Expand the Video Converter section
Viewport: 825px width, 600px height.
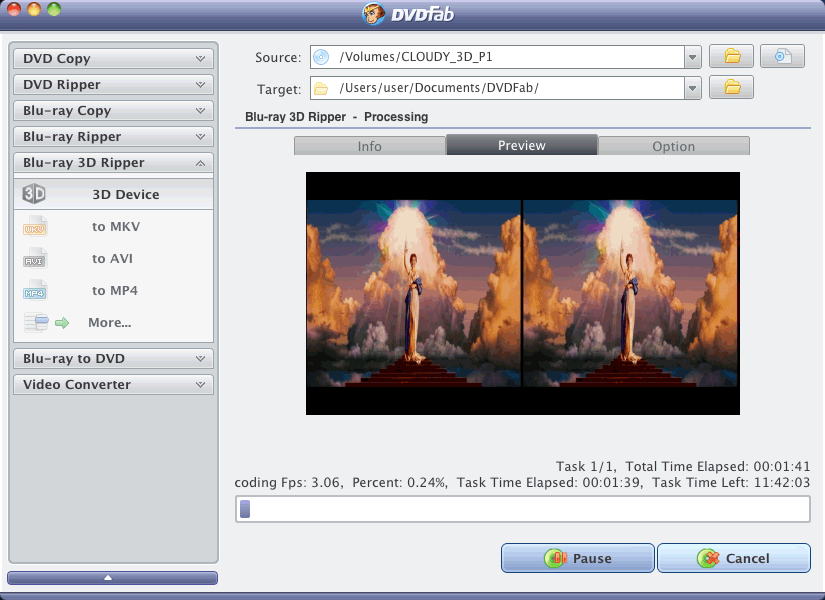point(113,385)
